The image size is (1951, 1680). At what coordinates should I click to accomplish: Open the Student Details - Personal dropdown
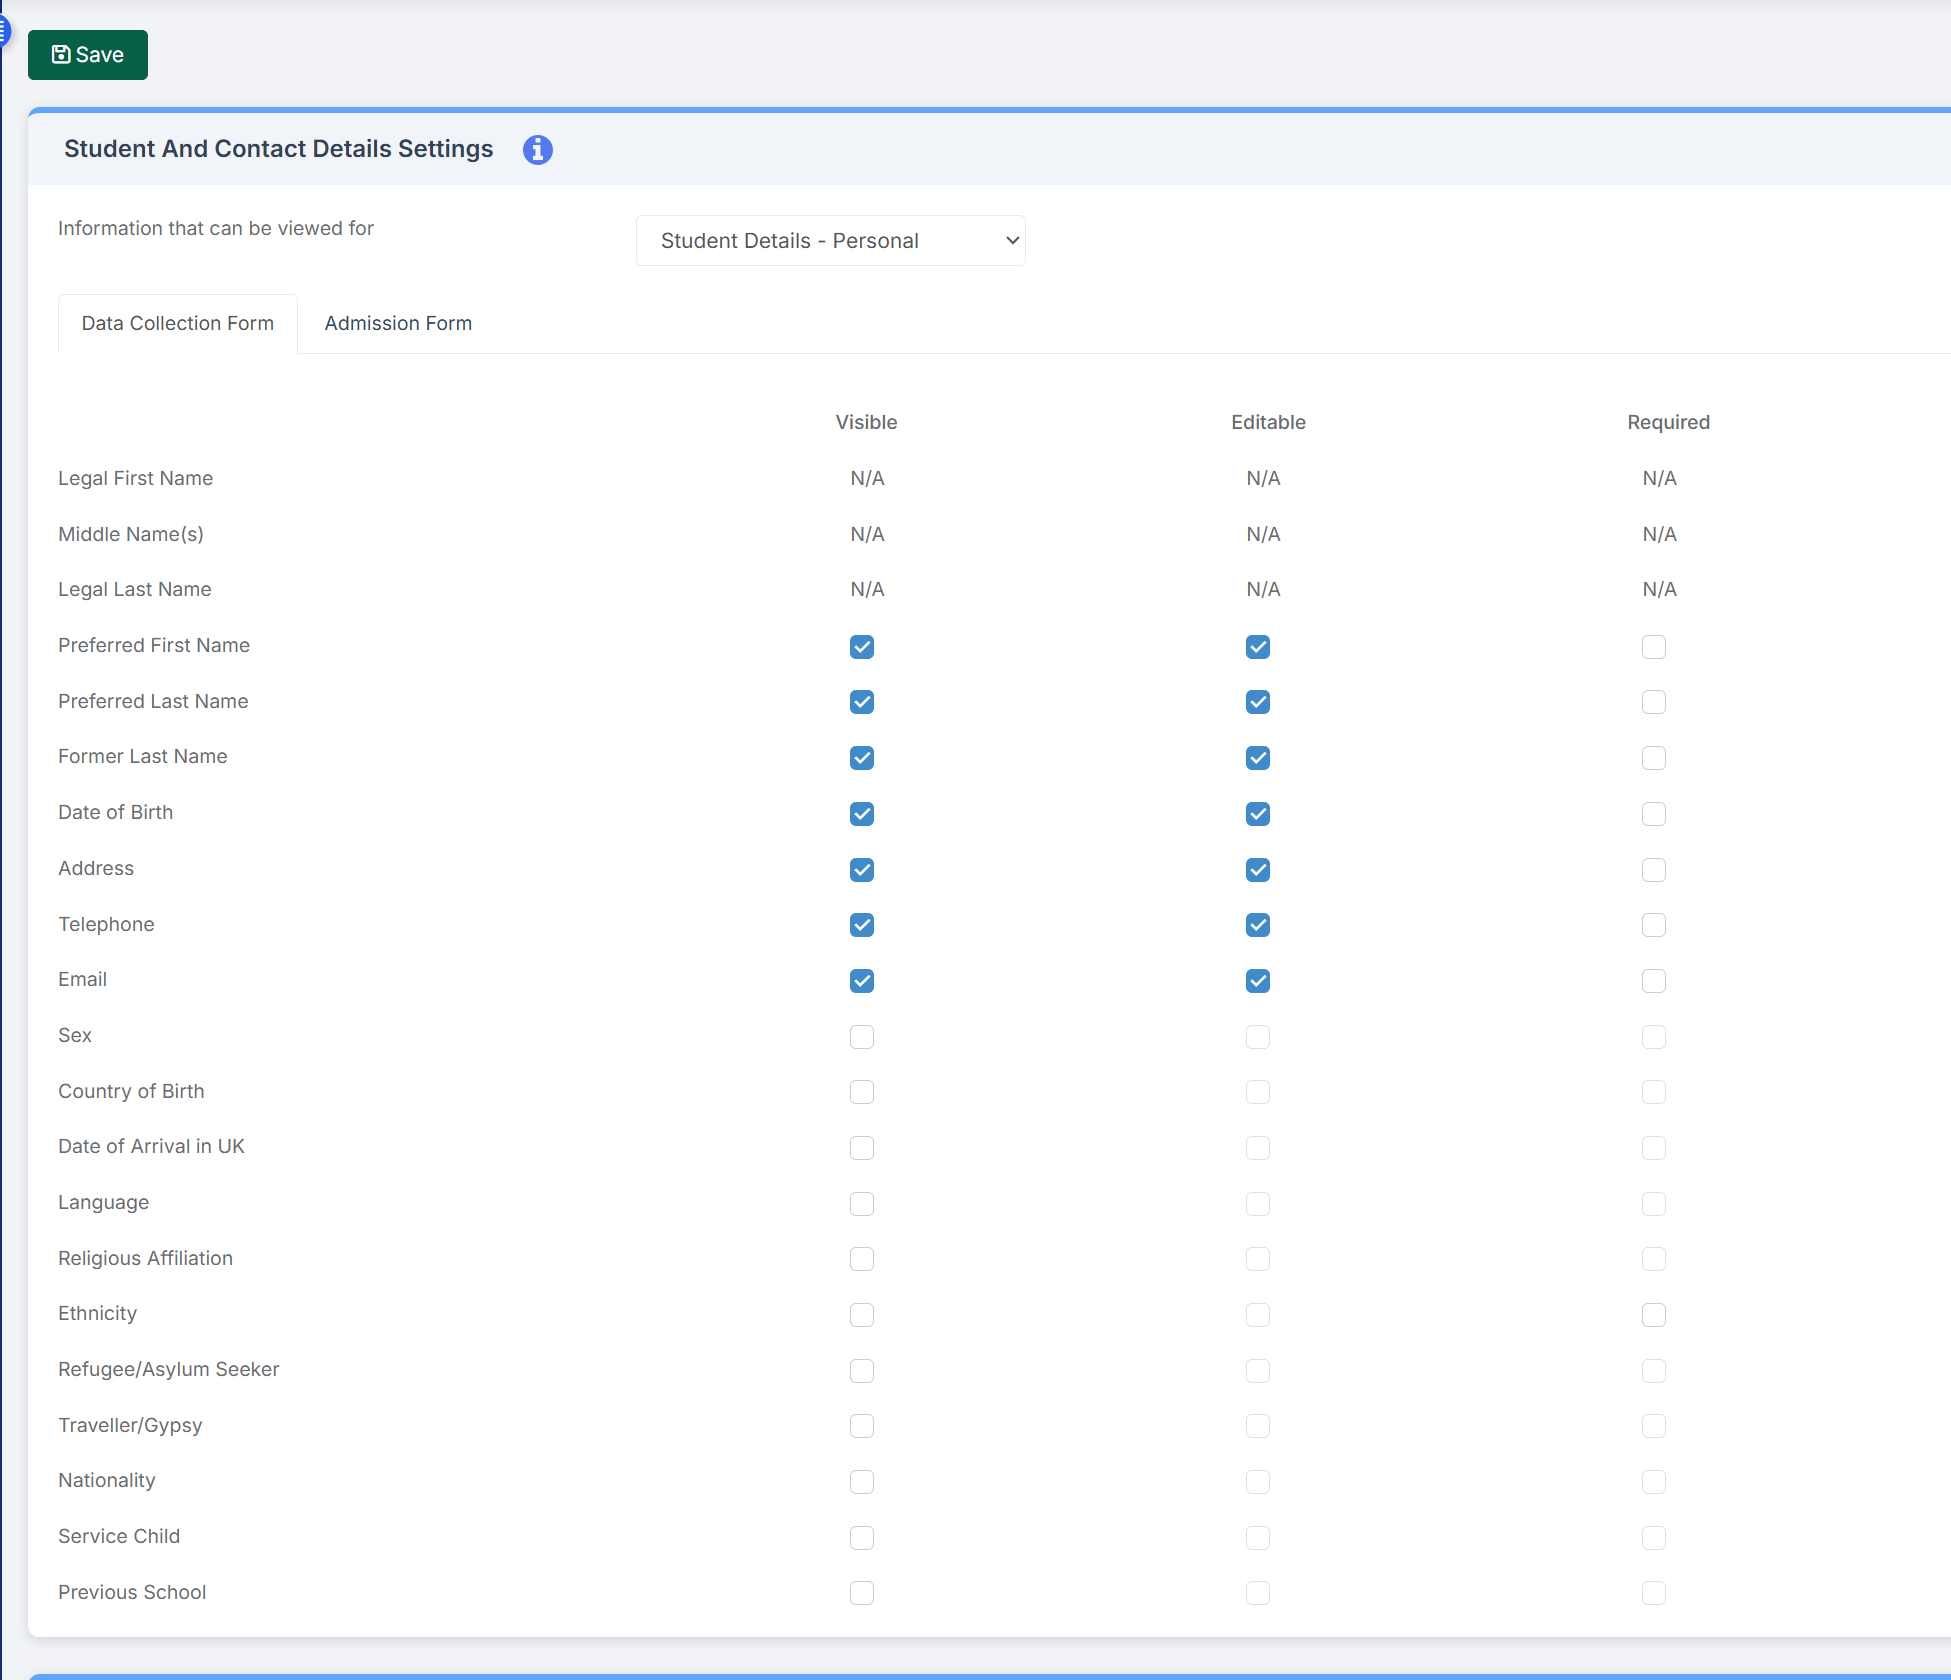click(830, 241)
